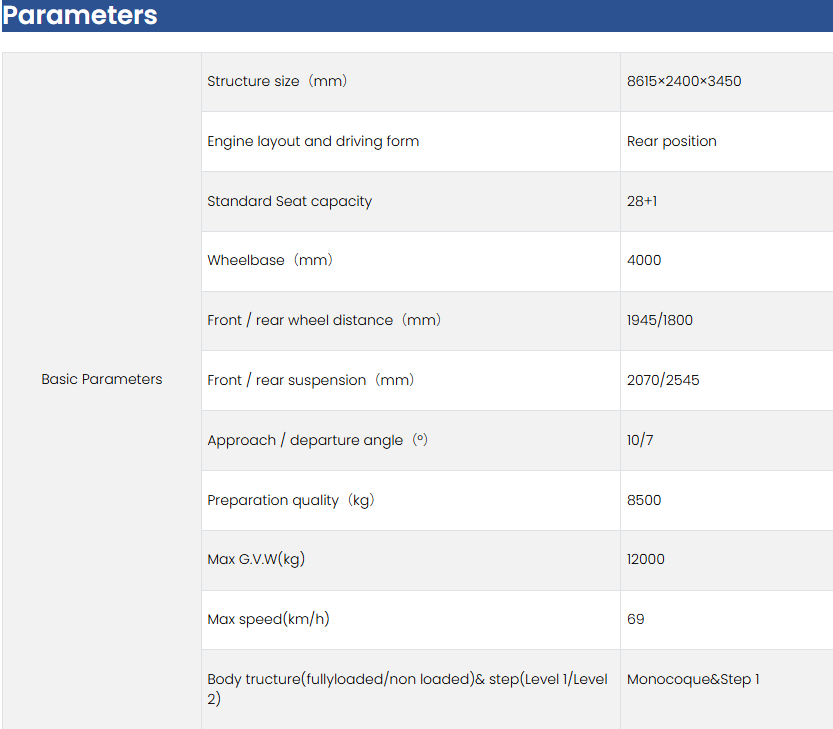
Task: Click Front / rear wheel distance label
Action: pos(324,320)
